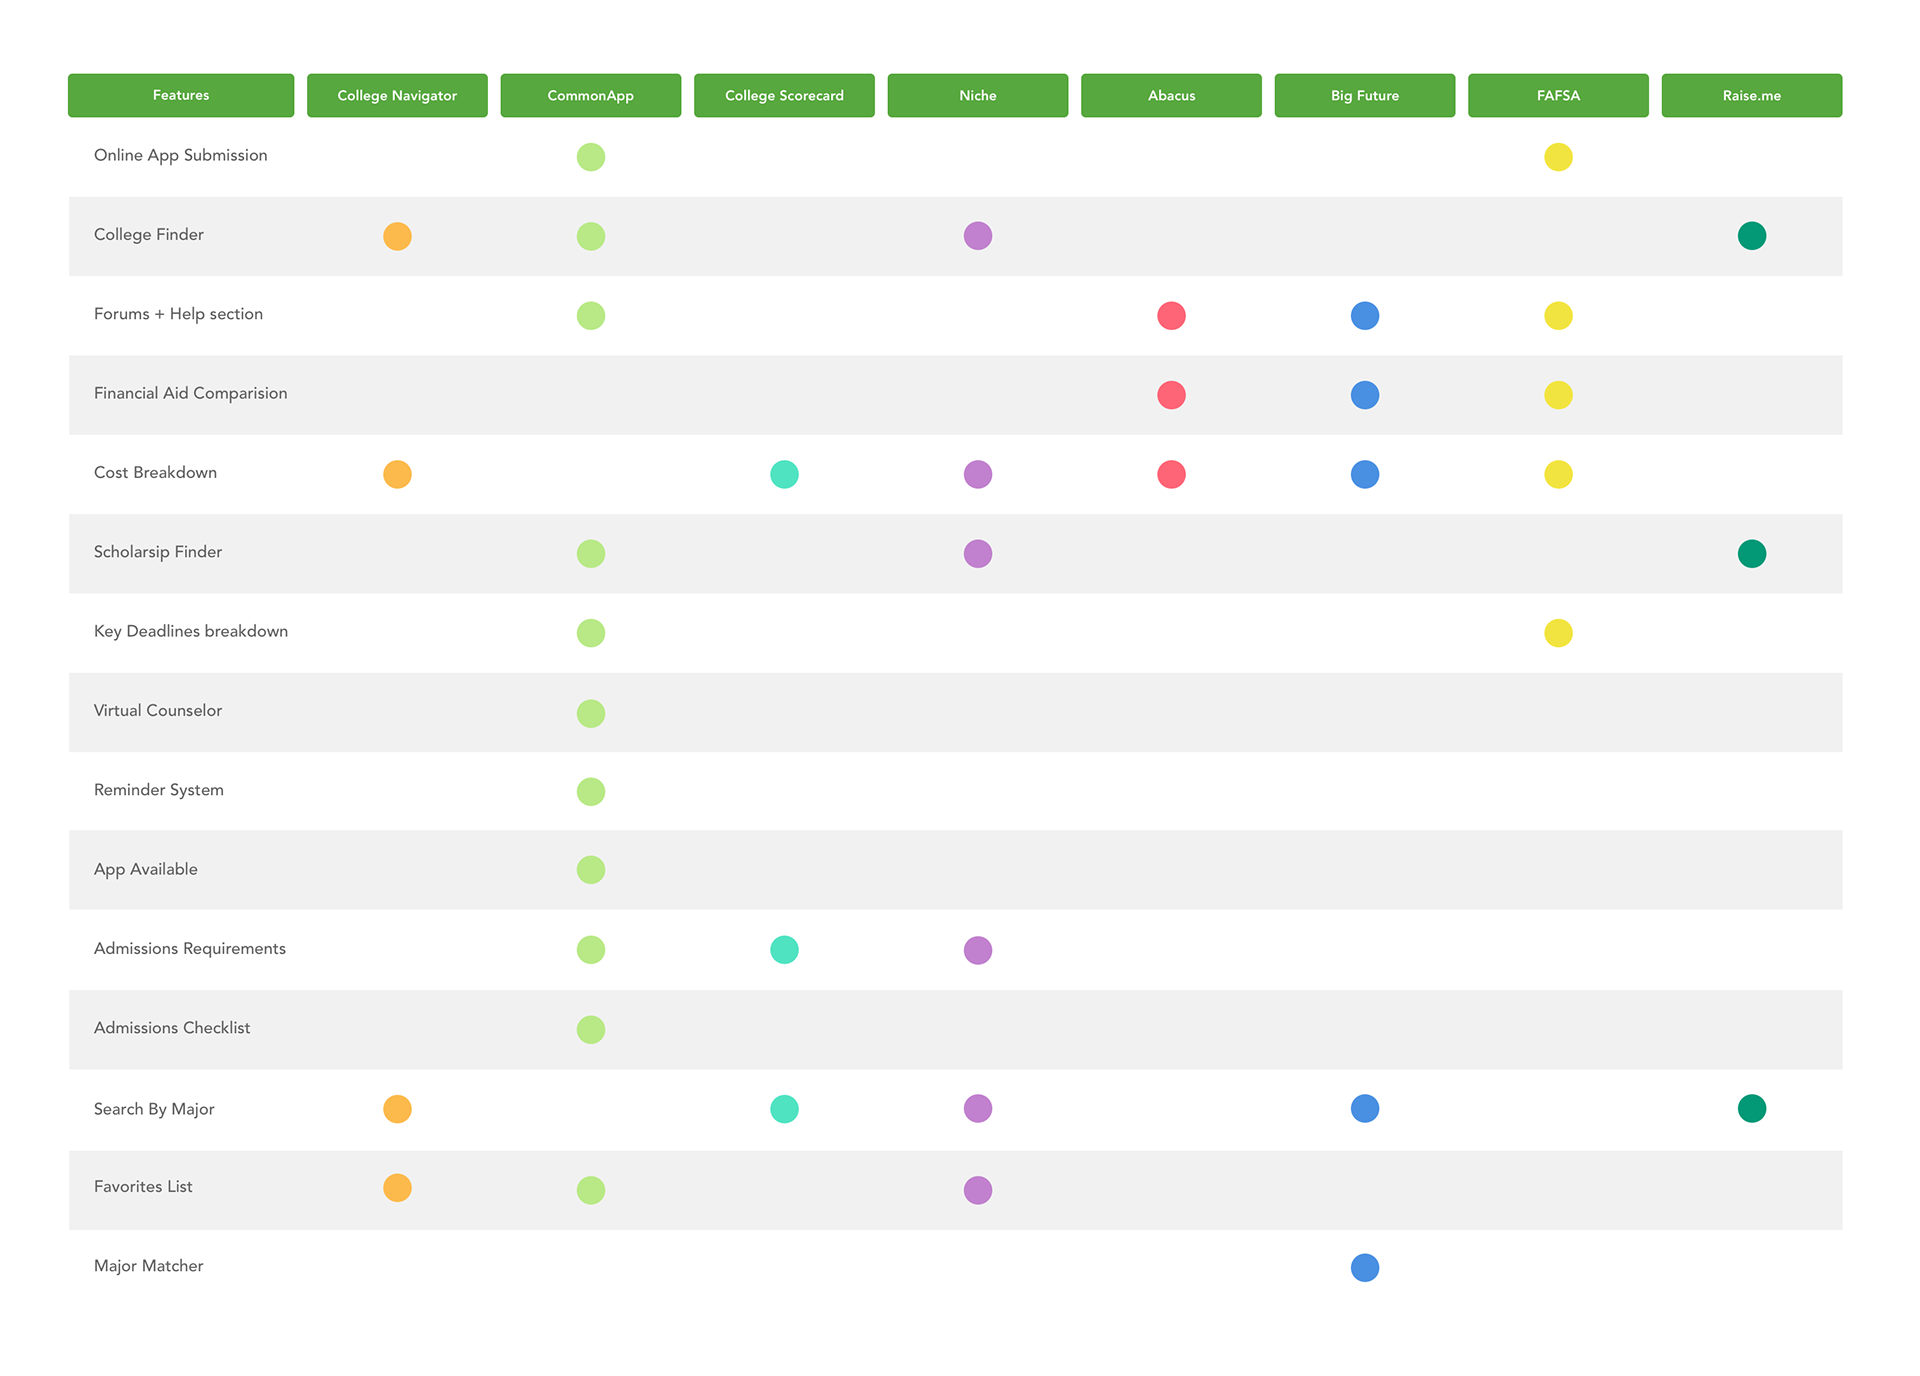Click Abacus's red dot for Financial Aid Comparision
This screenshot has width=1920, height=1376.
1171,395
